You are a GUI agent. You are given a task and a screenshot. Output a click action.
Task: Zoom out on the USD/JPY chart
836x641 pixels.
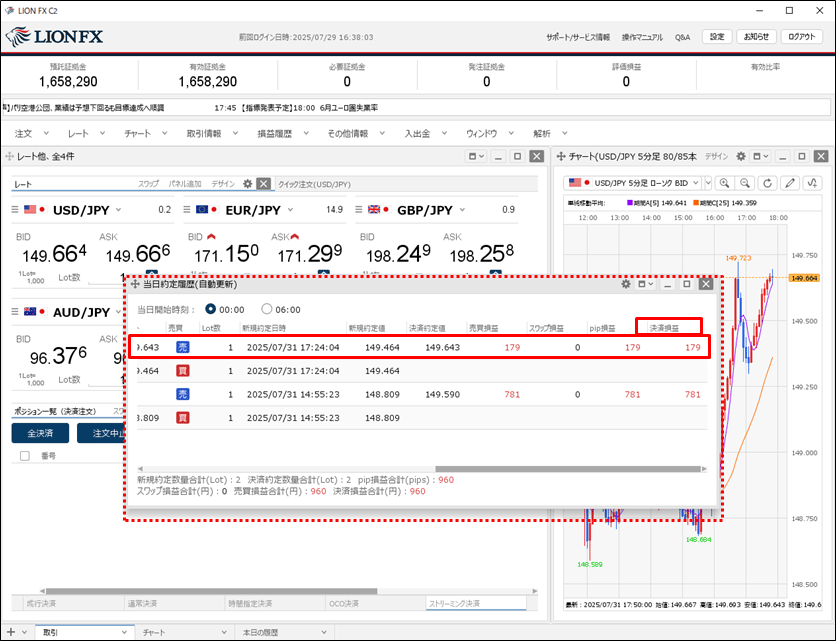point(746,183)
